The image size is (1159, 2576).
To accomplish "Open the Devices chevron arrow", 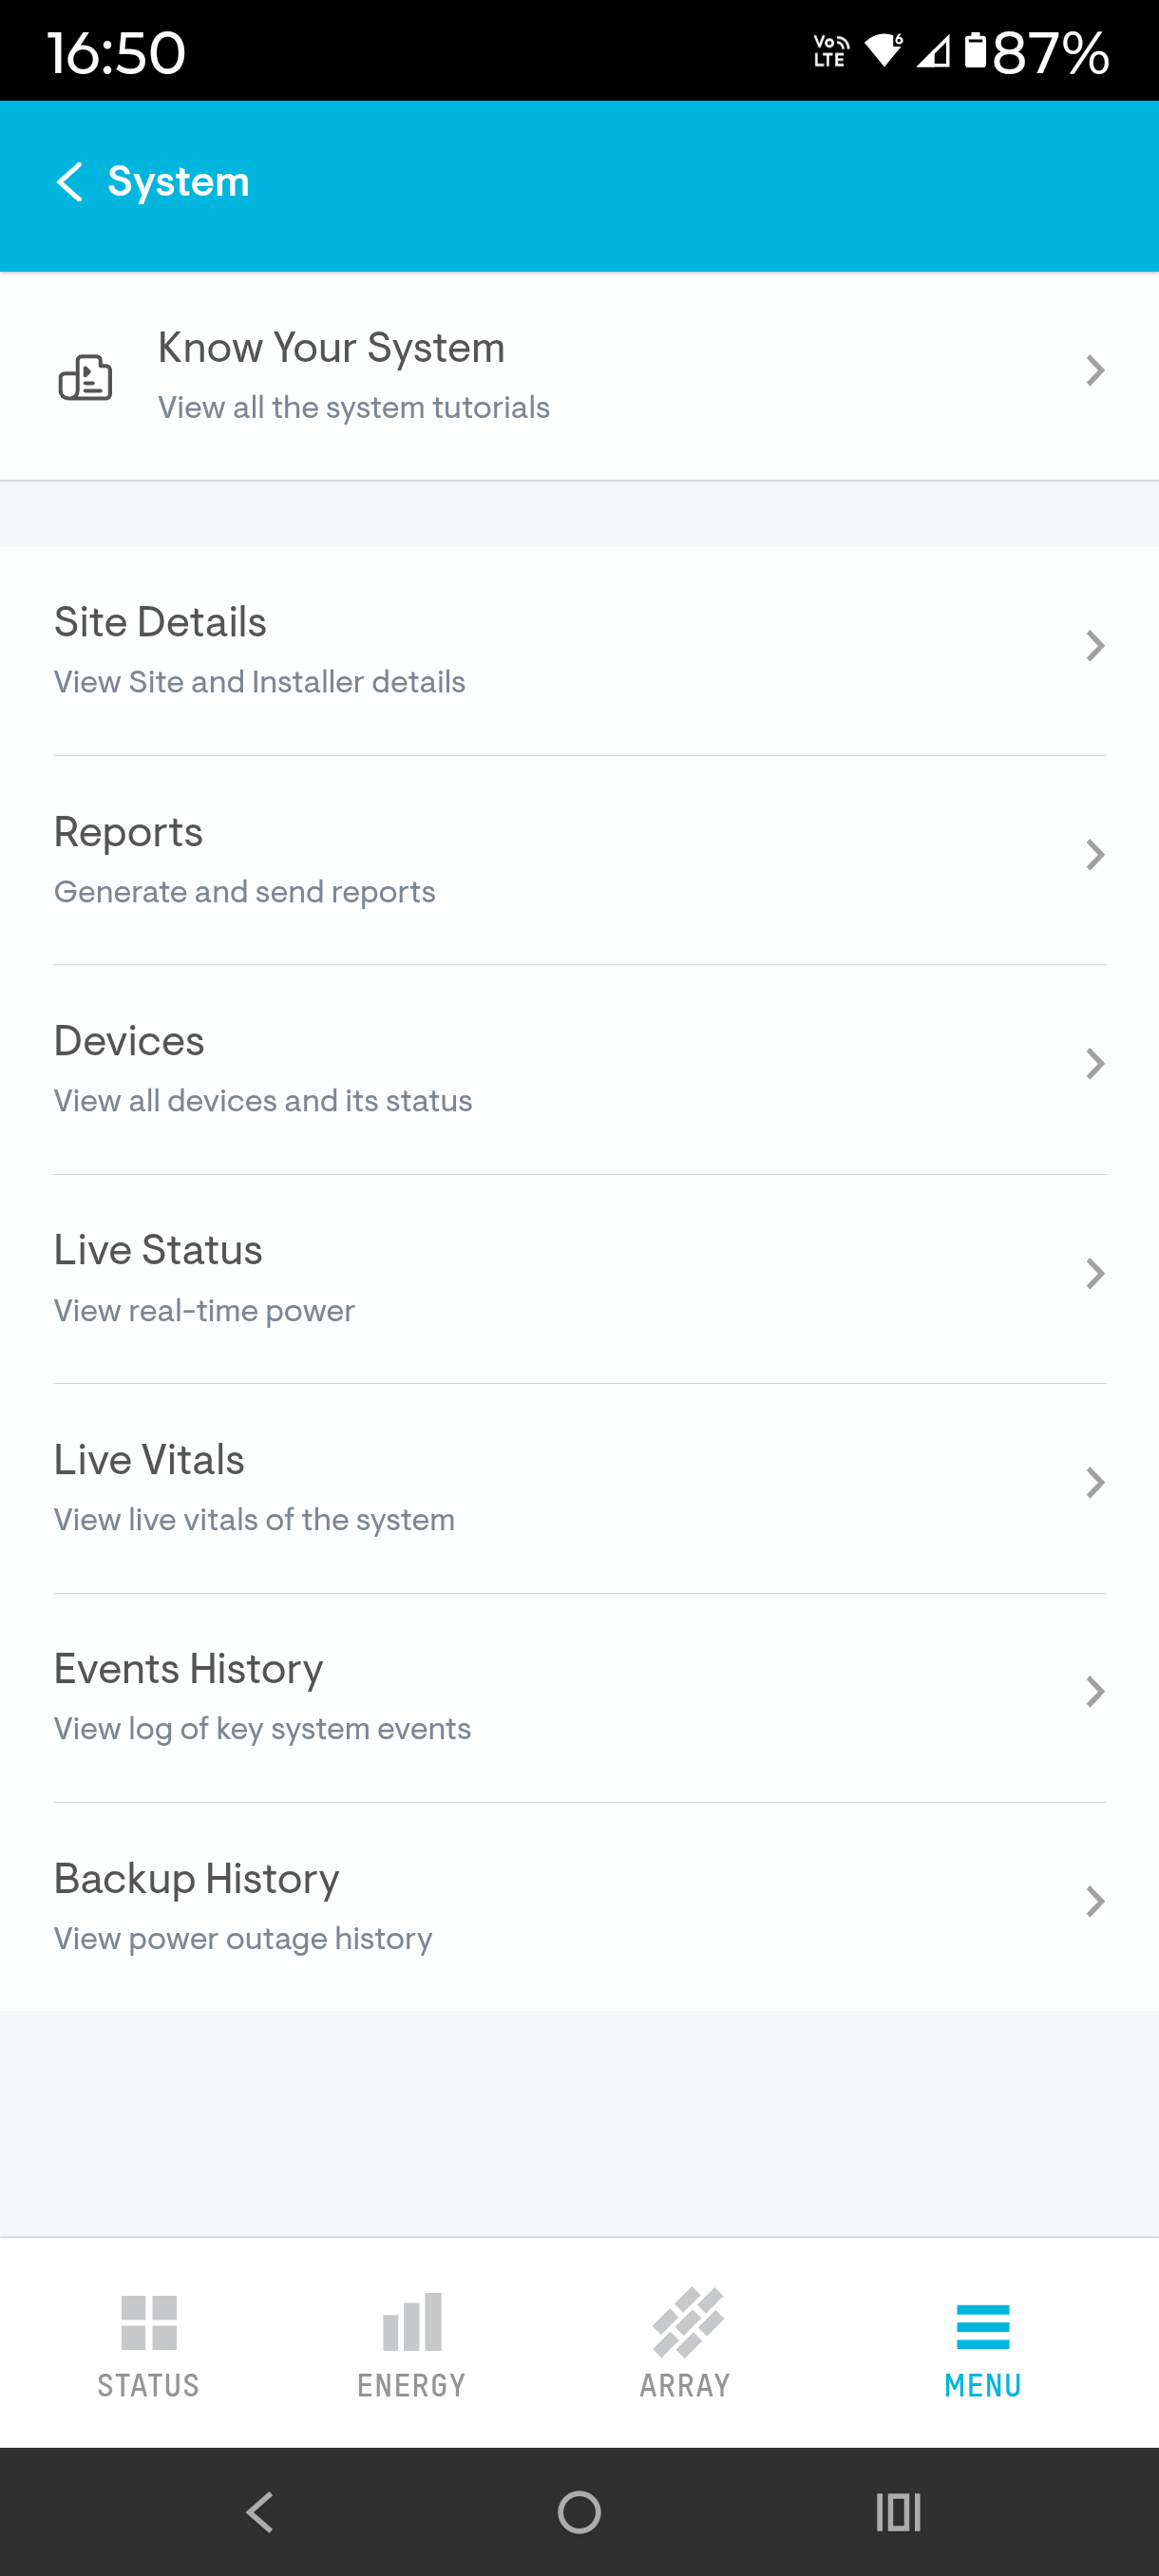I will tap(1095, 1064).
